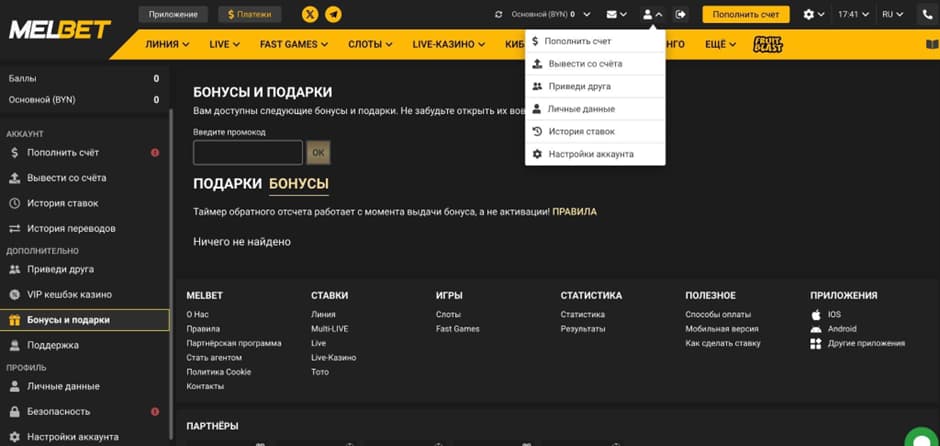Open the ПРАВИЛА link after the timer notice

pos(574,212)
